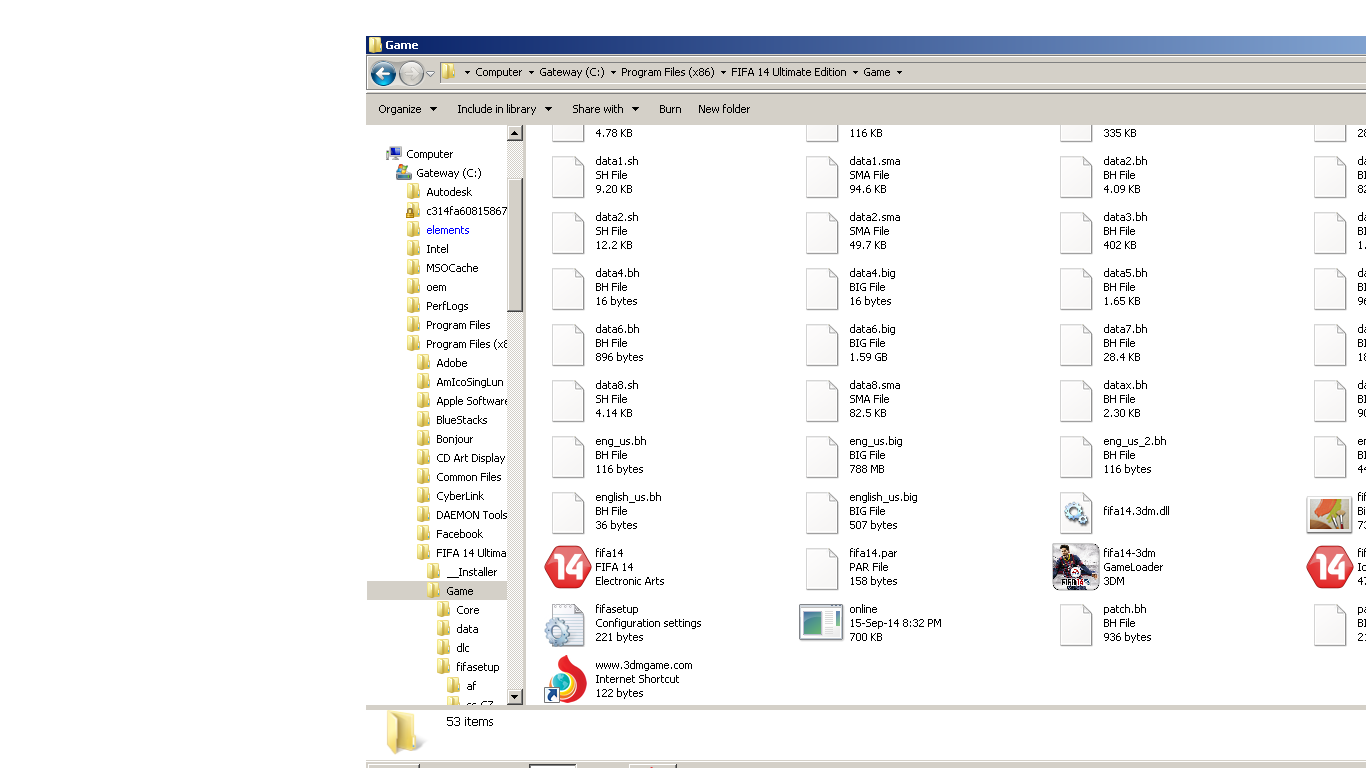
Task: Select the file named data8.sma
Action: pos(874,385)
